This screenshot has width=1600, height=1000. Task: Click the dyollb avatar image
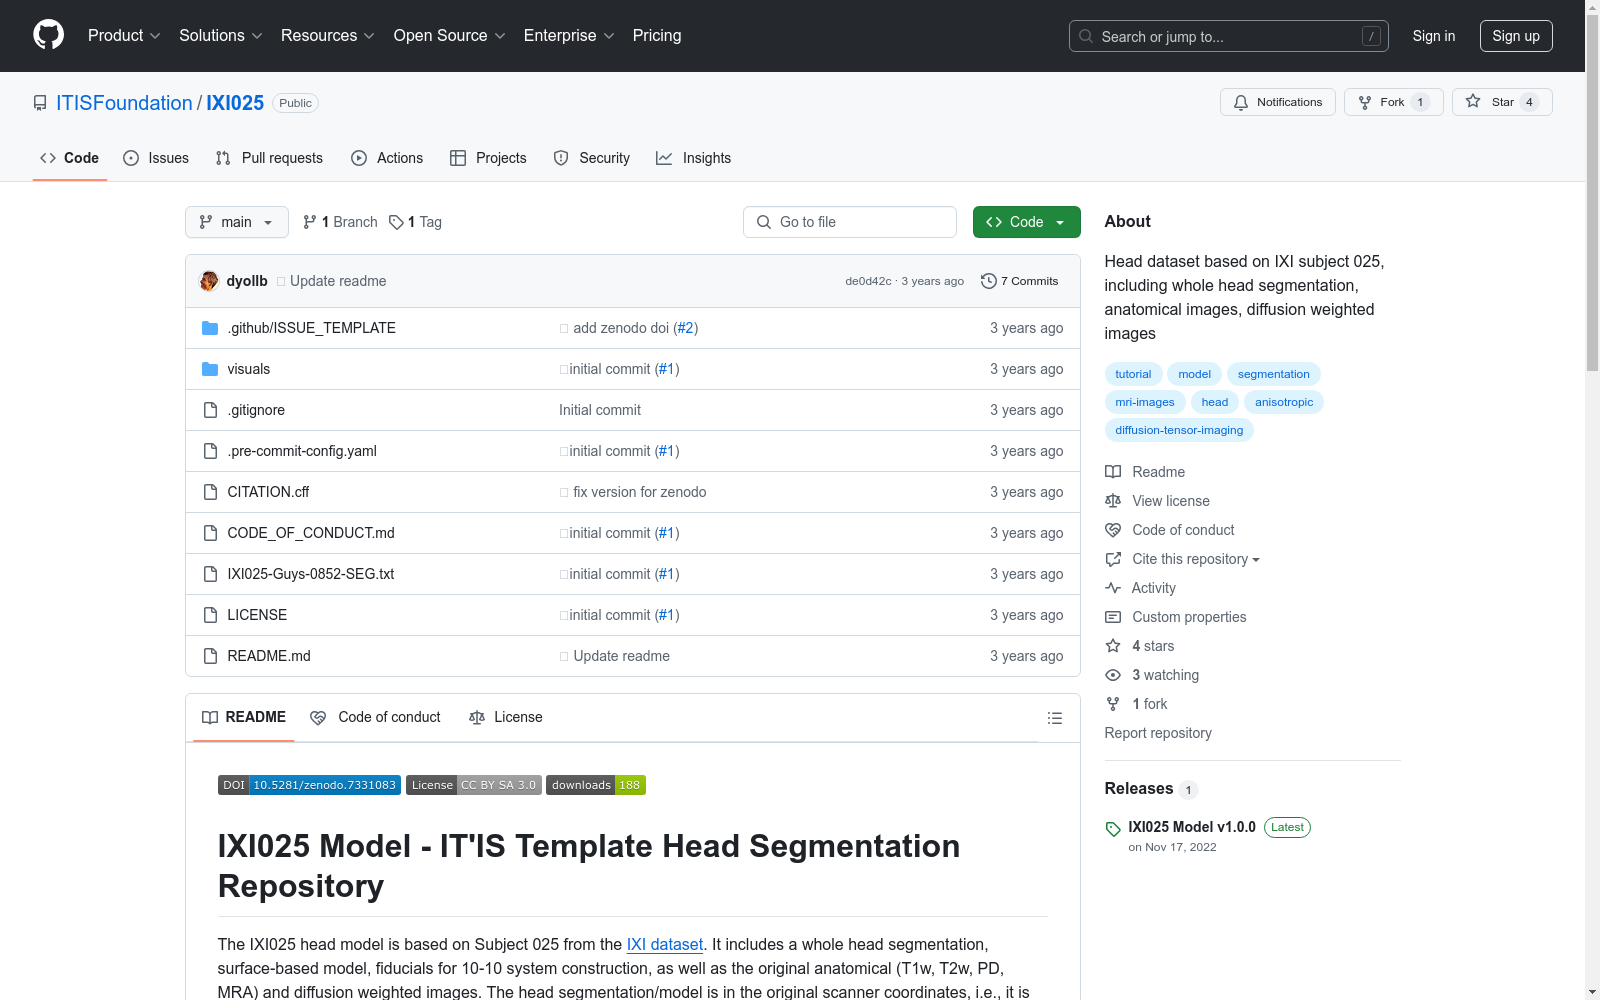(x=209, y=281)
